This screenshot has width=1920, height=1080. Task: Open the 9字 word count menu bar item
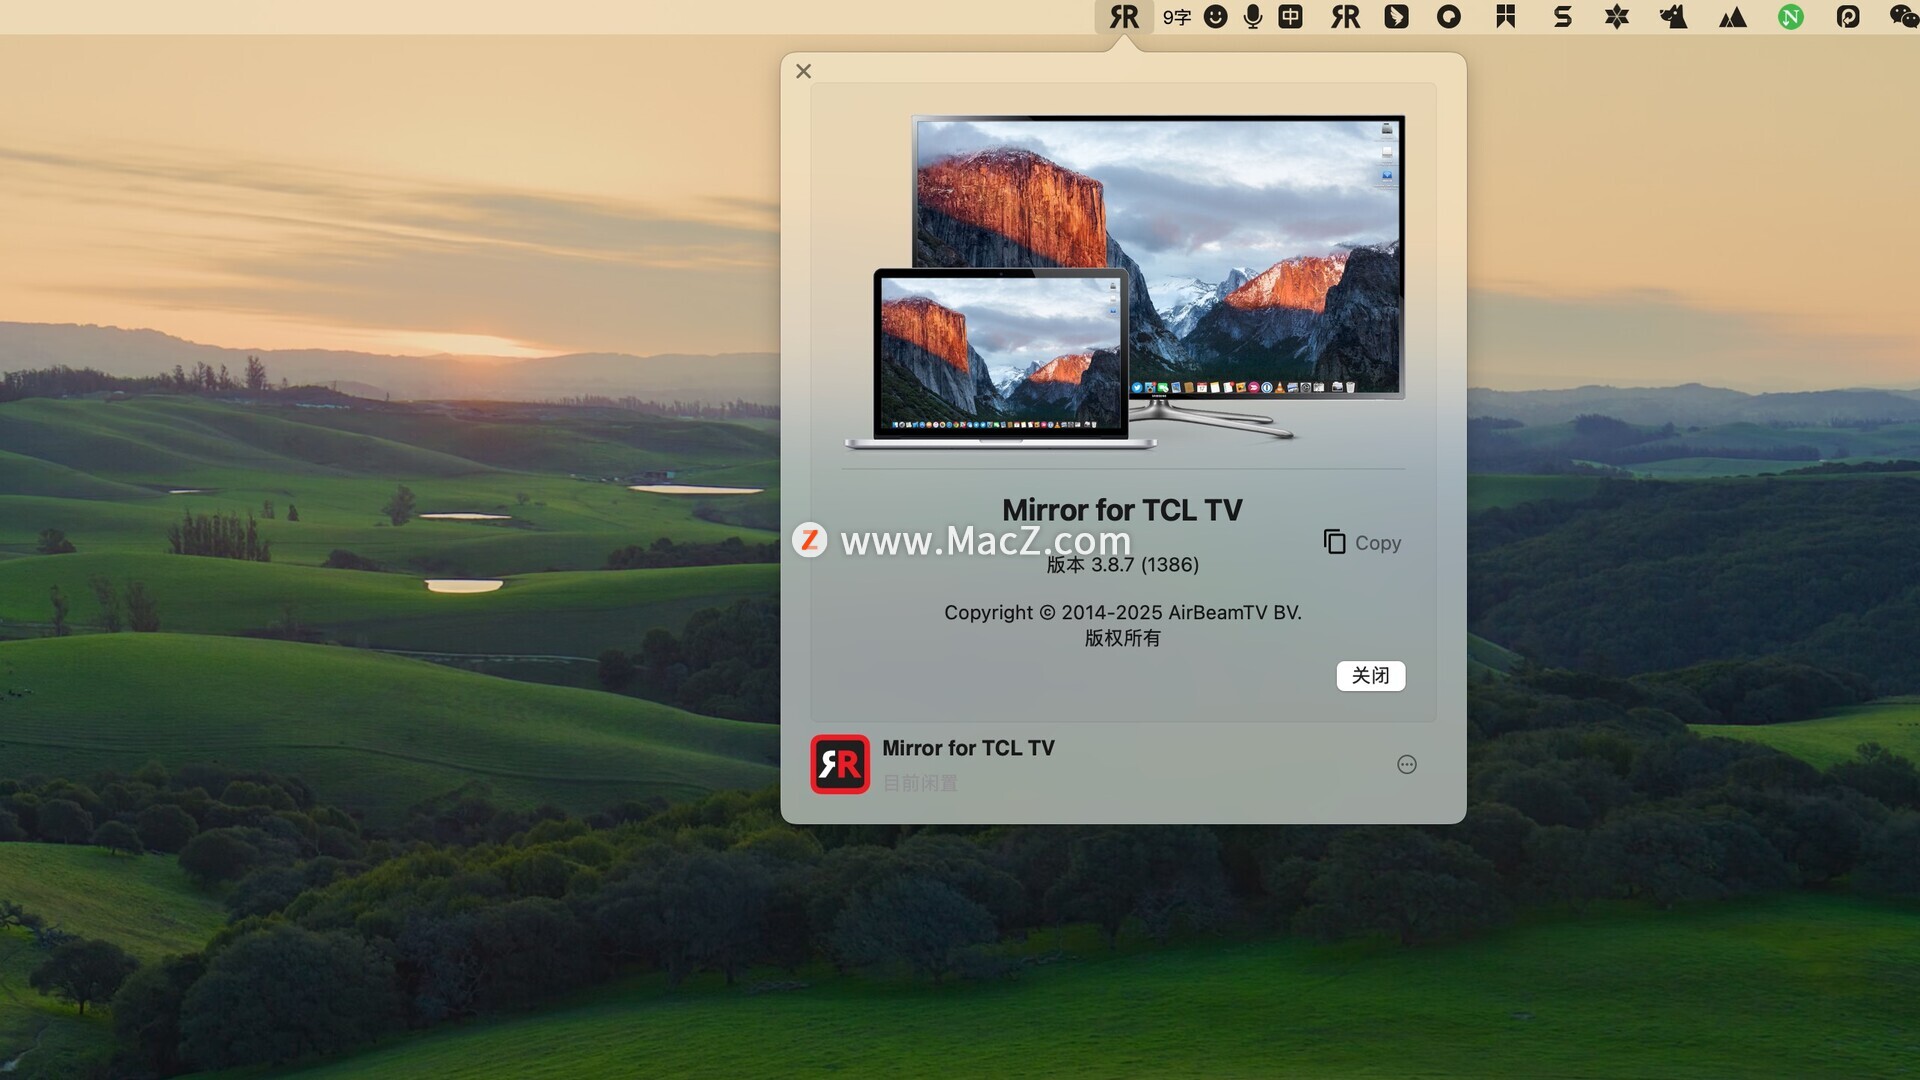pyautogui.click(x=1177, y=17)
